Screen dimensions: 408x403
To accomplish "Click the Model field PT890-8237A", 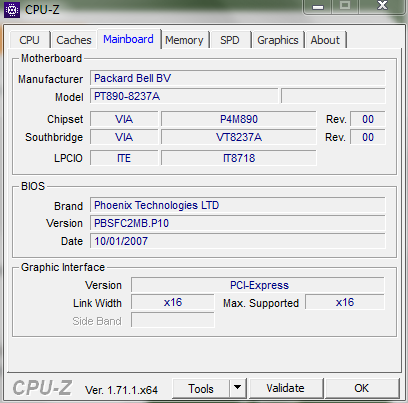I will coord(184,97).
